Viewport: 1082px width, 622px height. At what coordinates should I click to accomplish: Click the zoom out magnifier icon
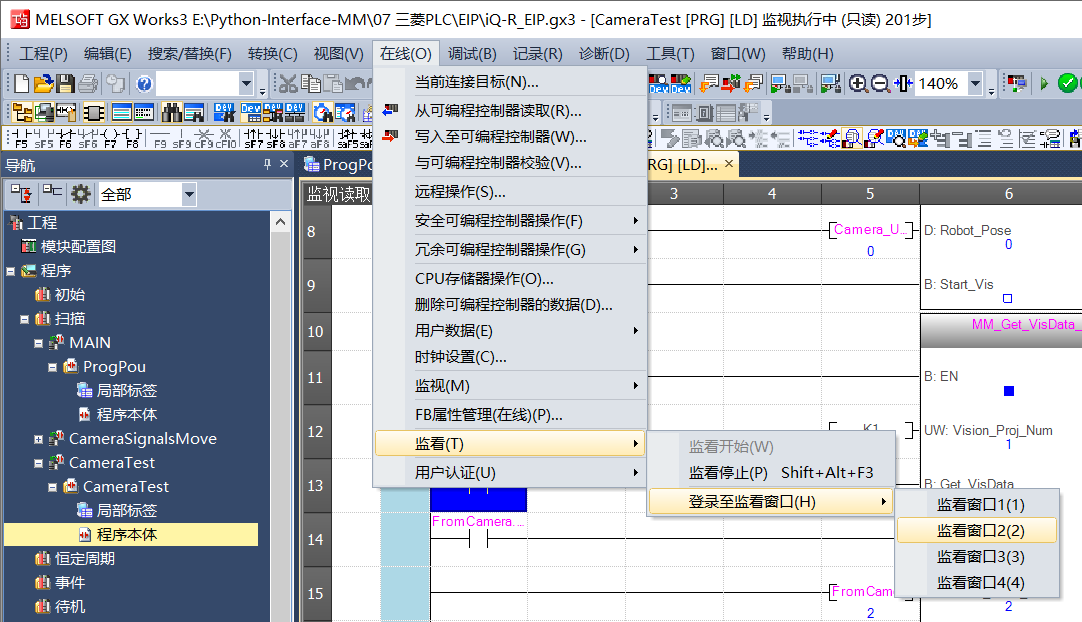(880, 84)
